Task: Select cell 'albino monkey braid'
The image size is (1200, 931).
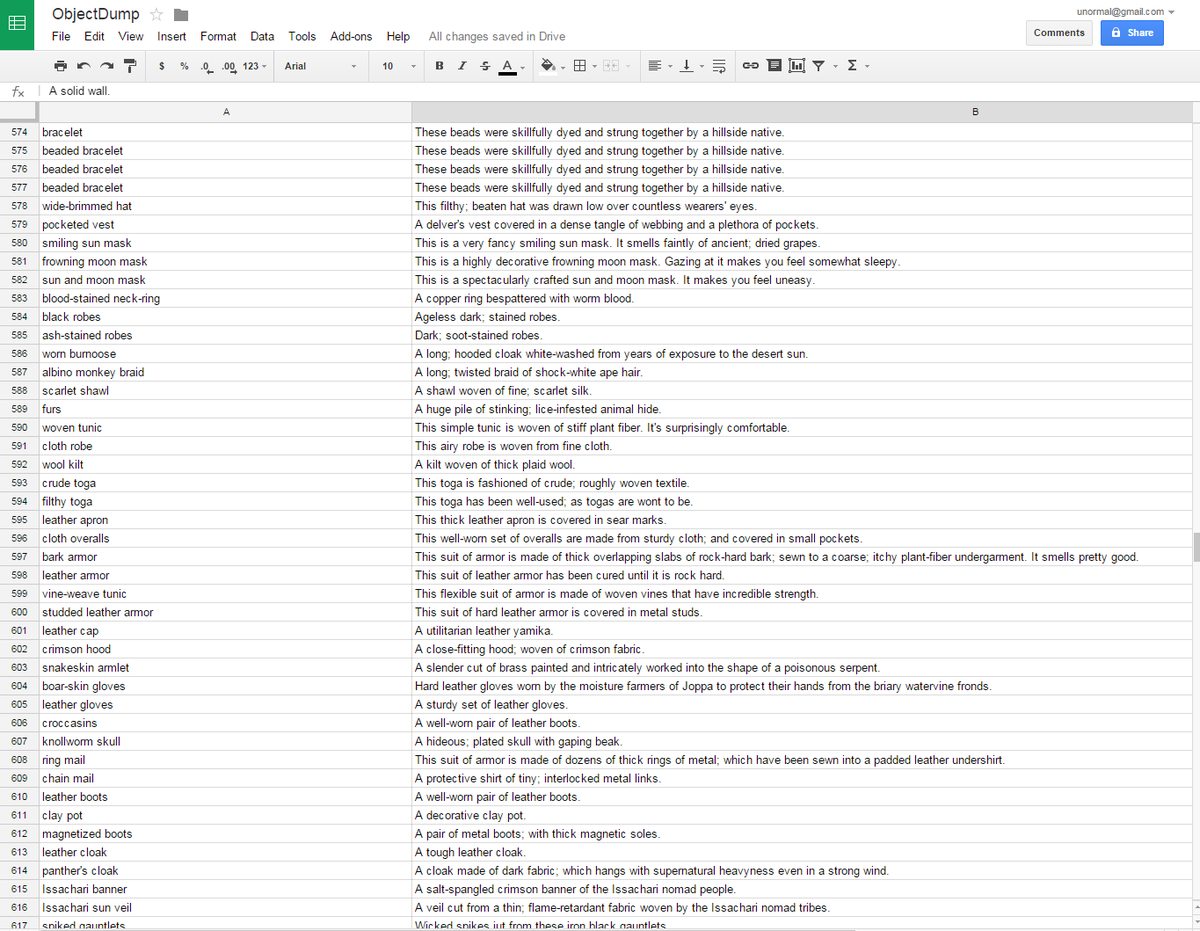Action: [x=225, y=372]
